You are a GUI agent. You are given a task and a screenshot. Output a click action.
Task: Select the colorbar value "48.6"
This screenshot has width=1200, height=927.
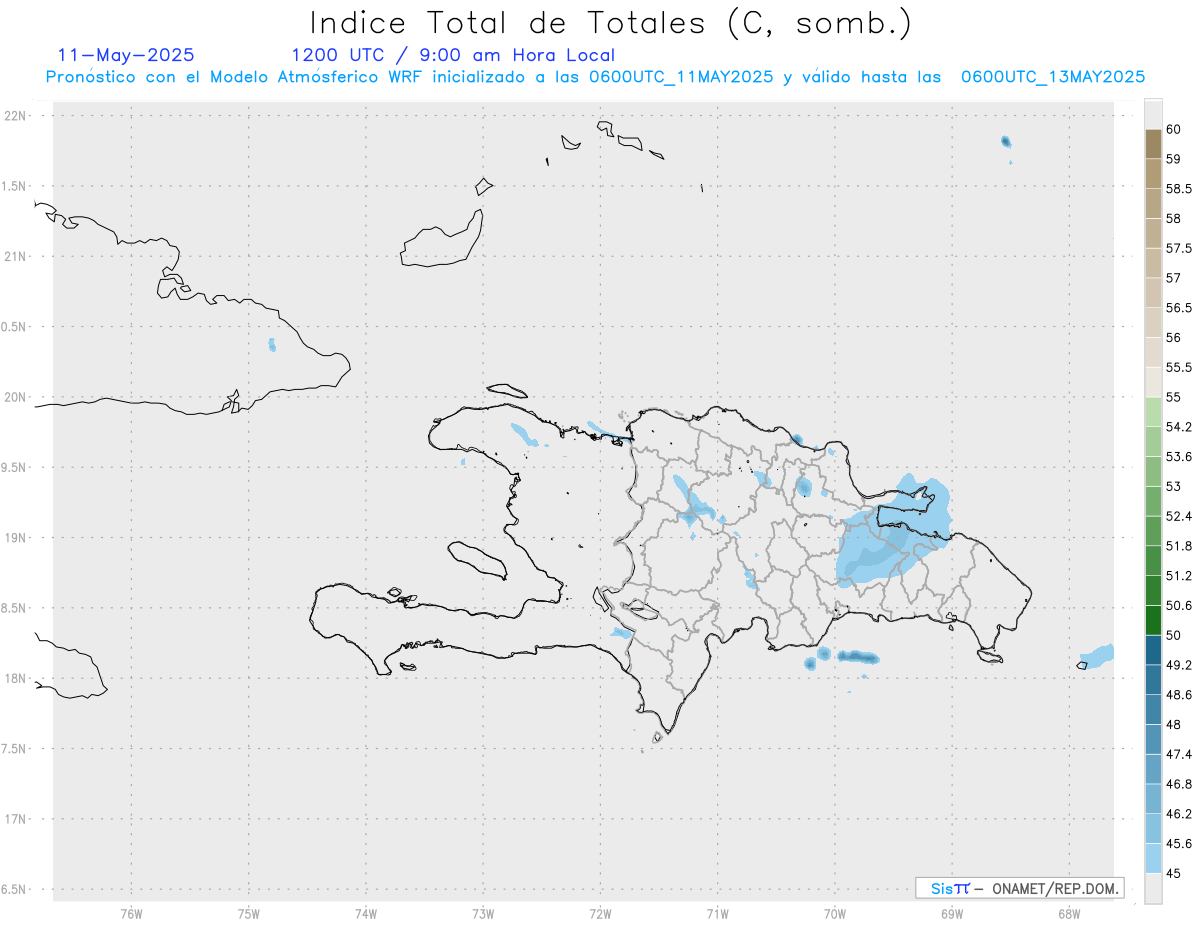1179,695
